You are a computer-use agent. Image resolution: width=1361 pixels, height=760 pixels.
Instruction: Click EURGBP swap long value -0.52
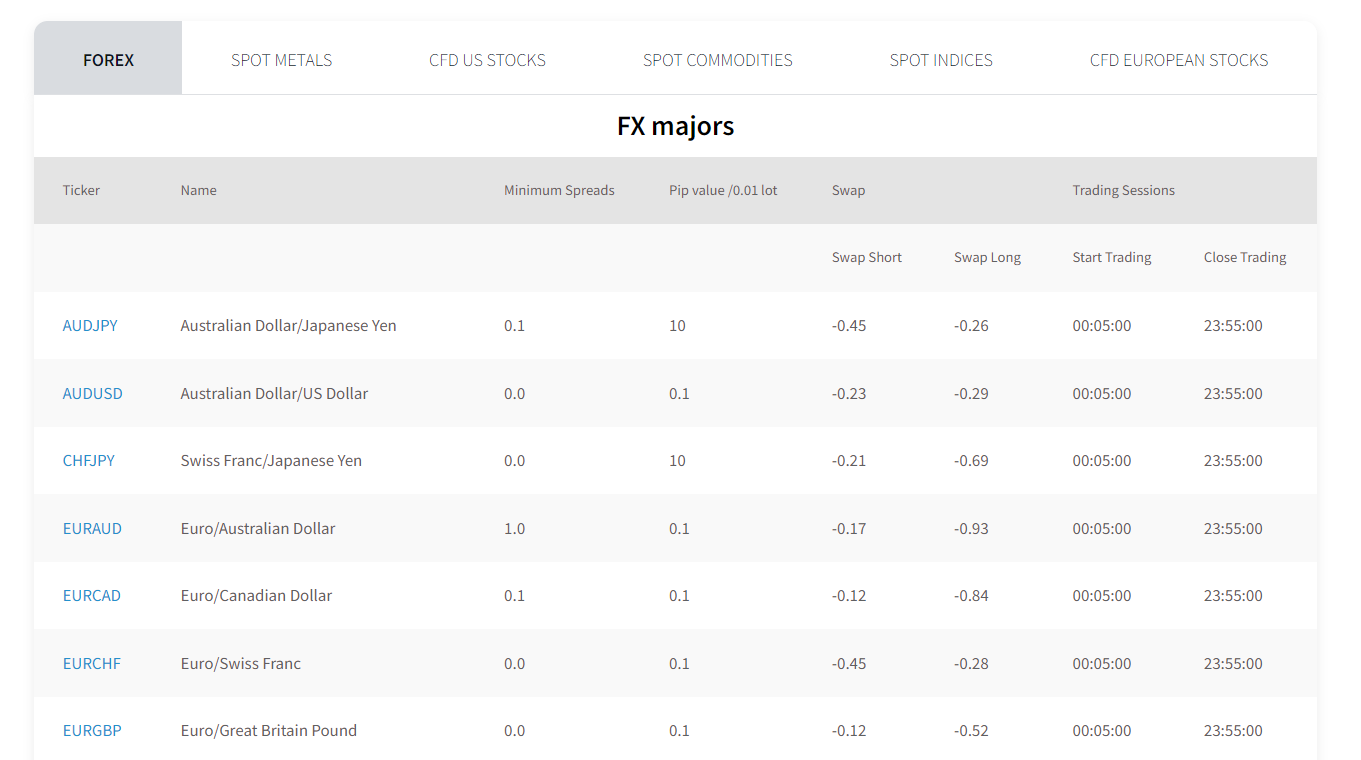coord(971,731)
